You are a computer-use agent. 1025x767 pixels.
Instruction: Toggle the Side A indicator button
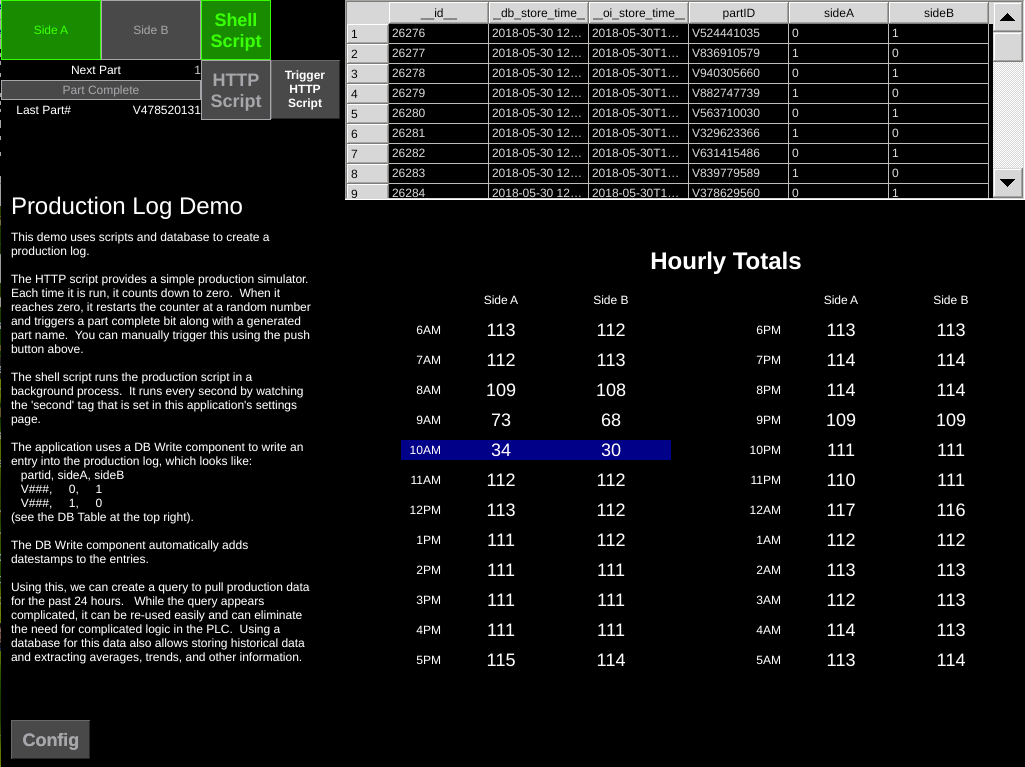[51, 30]
